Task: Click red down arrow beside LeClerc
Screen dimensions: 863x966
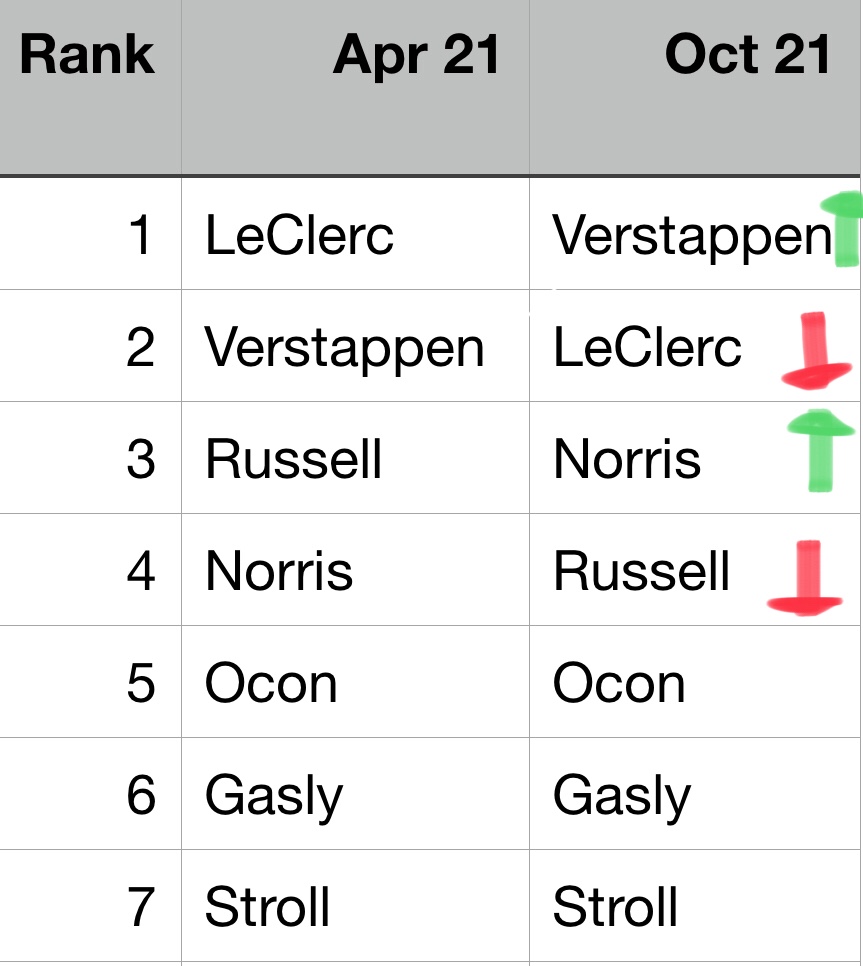Action: click(816, 352)
